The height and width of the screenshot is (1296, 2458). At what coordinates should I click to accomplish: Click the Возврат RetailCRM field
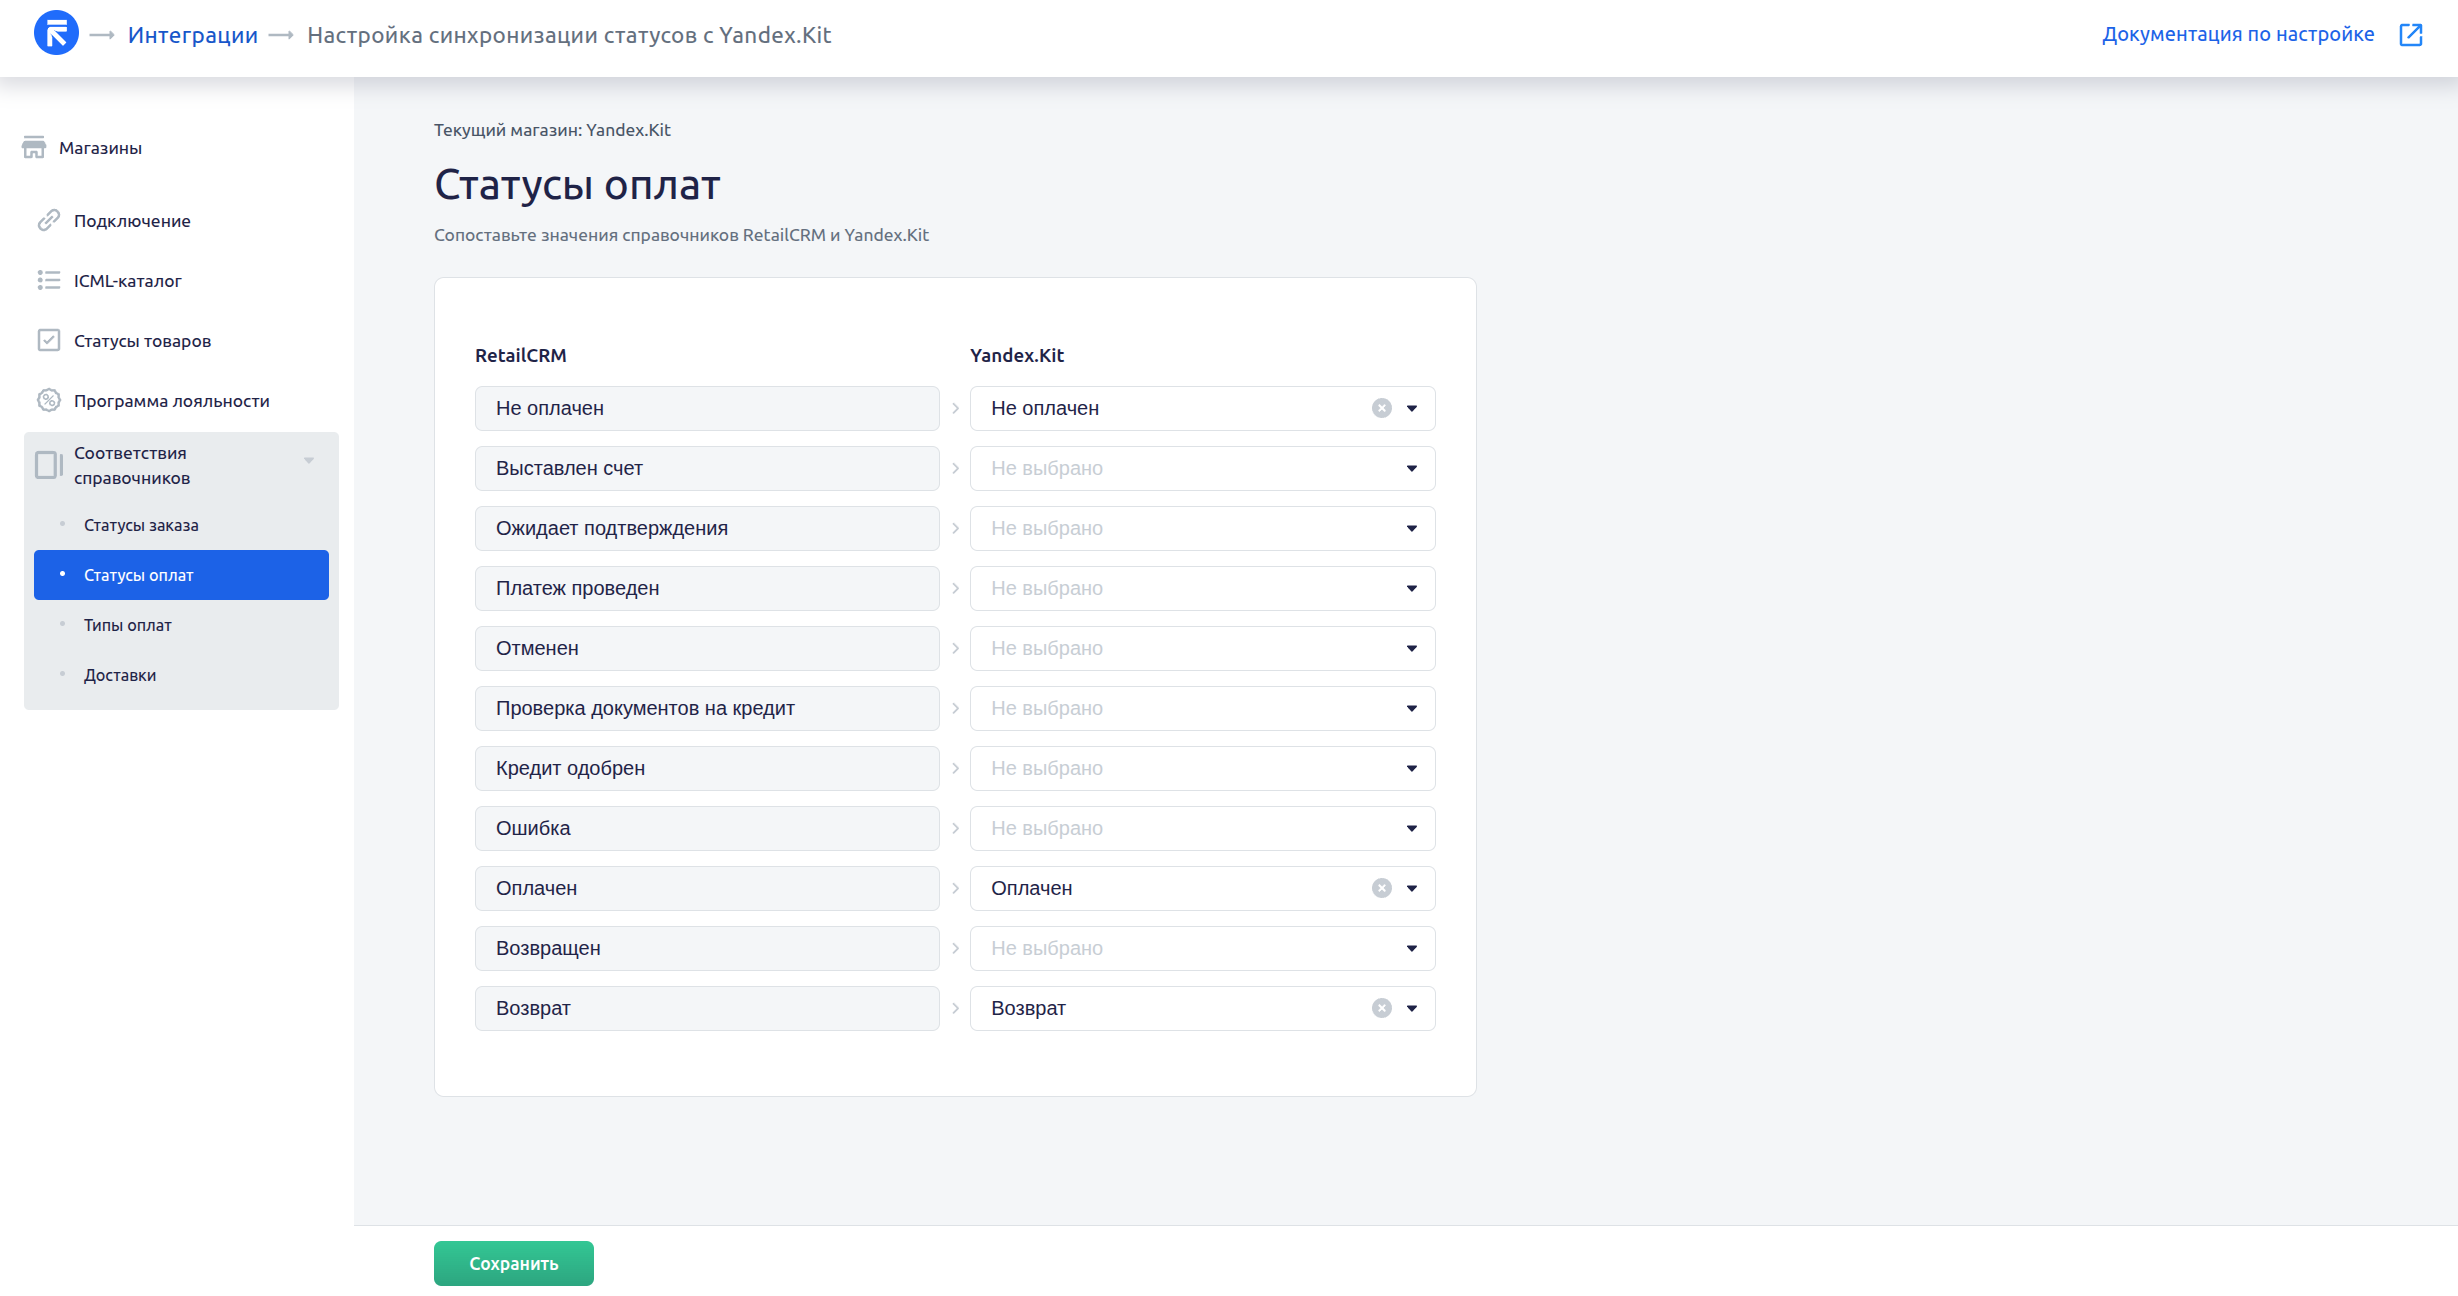[x=707, y=1008]
